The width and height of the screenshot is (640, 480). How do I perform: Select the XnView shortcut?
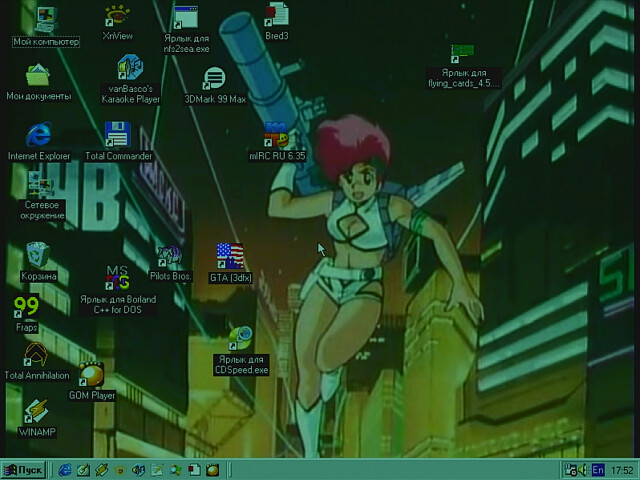coord(118,16)
